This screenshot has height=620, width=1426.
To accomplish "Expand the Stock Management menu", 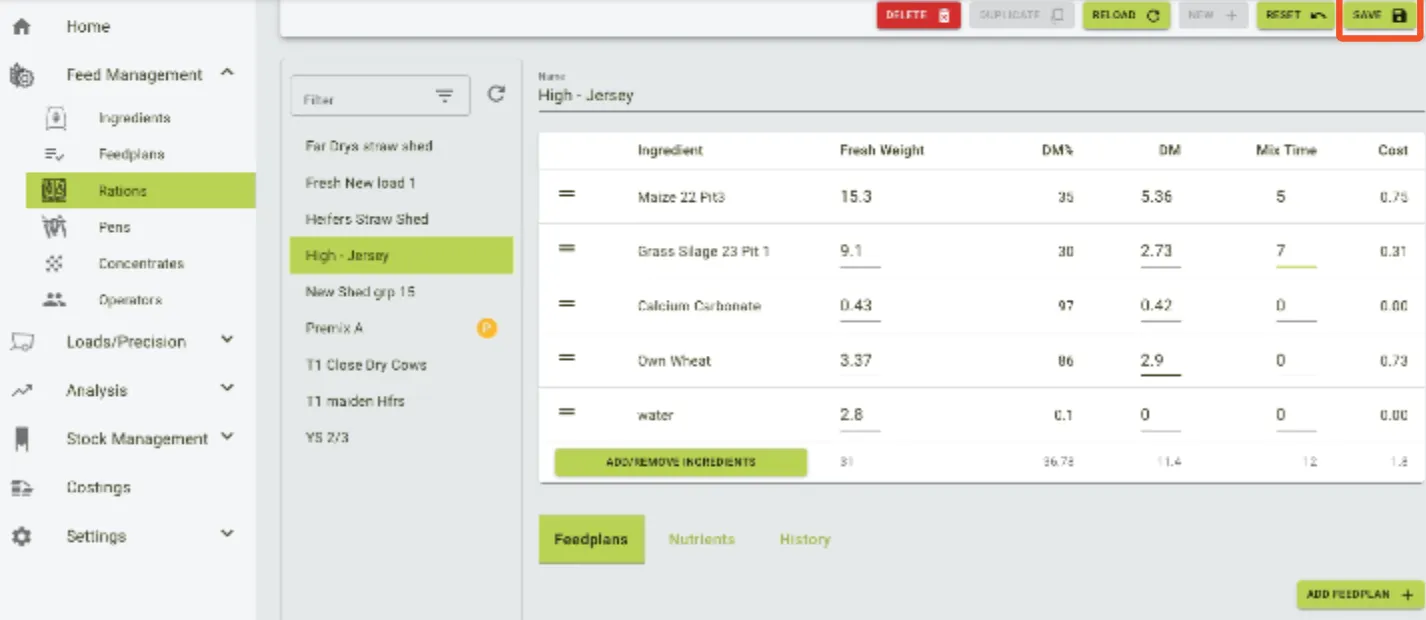I will point(227,438).
